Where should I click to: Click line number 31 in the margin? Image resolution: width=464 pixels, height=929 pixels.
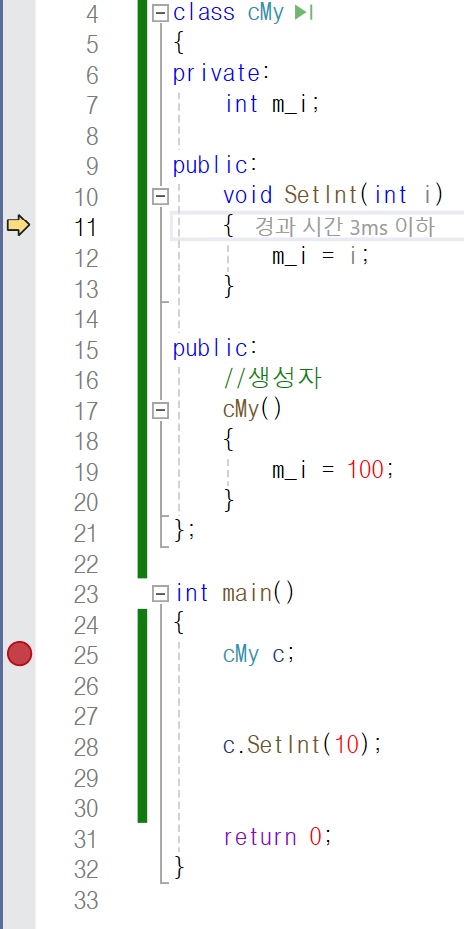[86, 839]
